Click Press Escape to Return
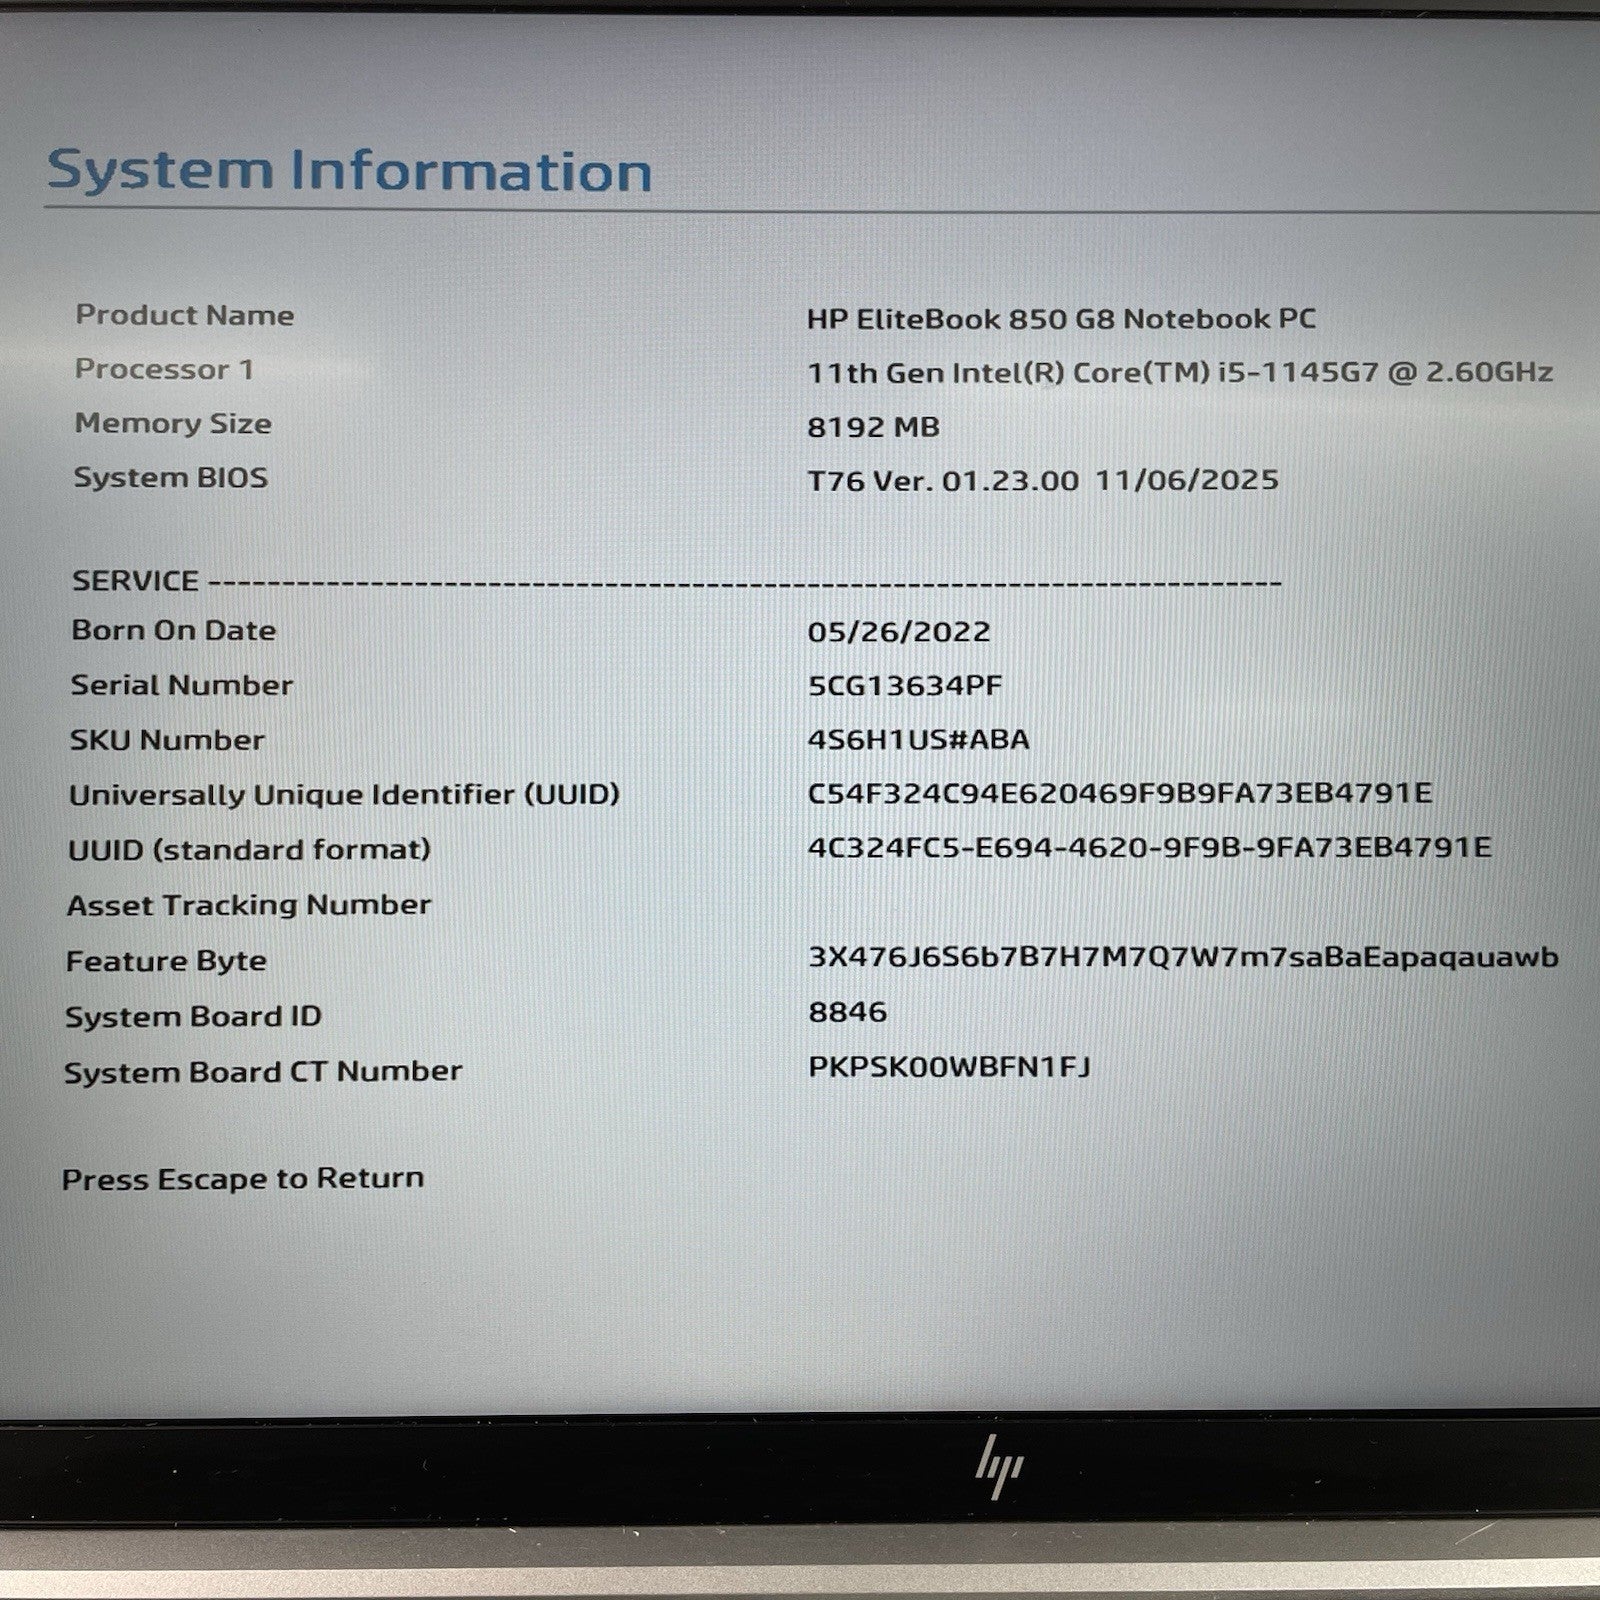This screenshot has width=1600, height=1600. point(243,1179)
